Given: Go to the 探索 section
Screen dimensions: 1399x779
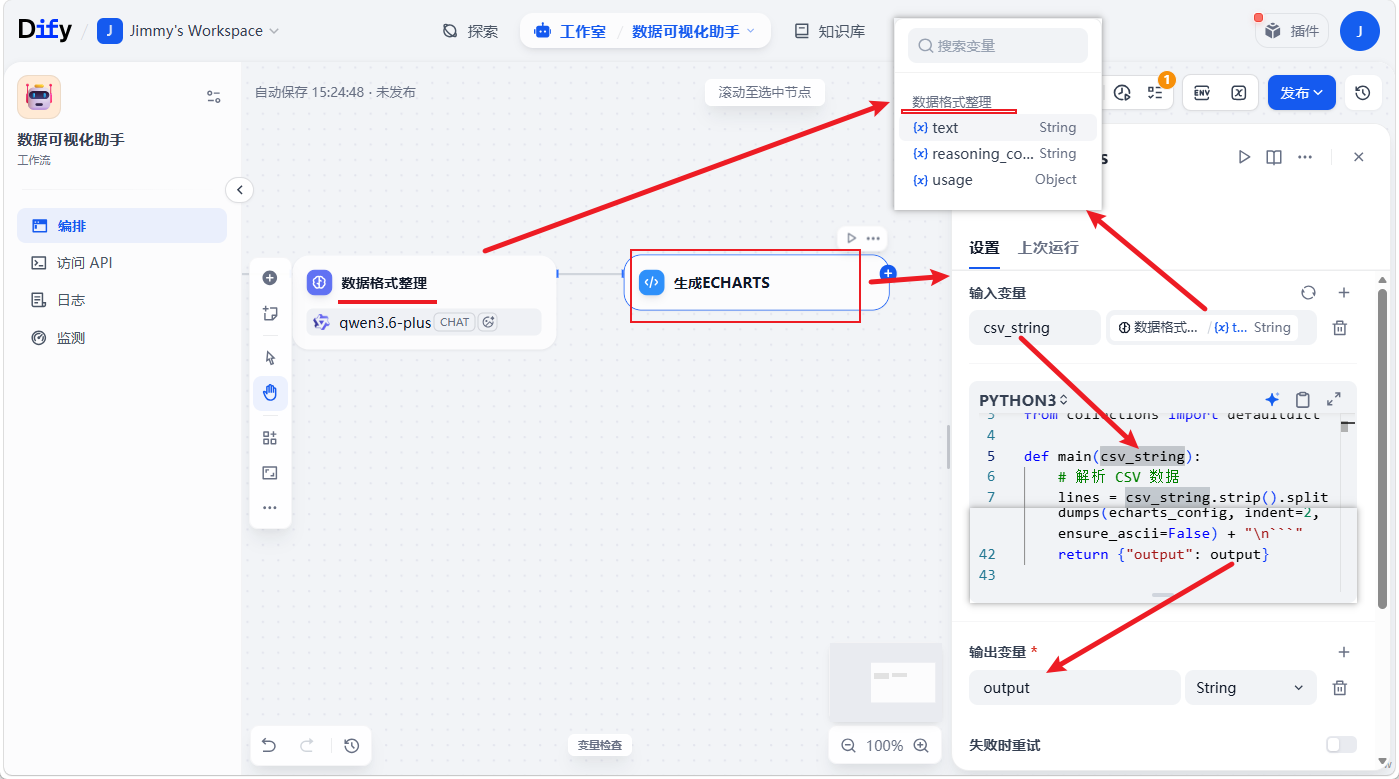Looking at the screenshot, I should pos(470,31).
